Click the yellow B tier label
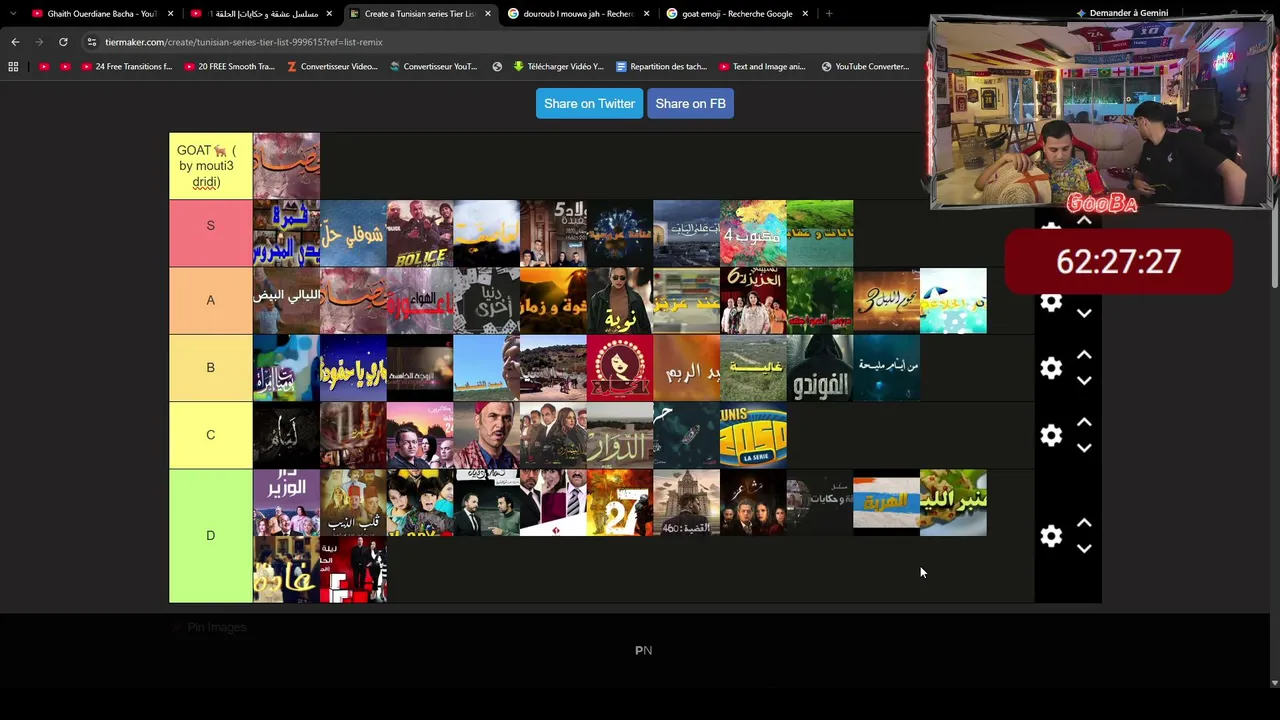This screenshot has height=720, width=1280. click(210, 368)
